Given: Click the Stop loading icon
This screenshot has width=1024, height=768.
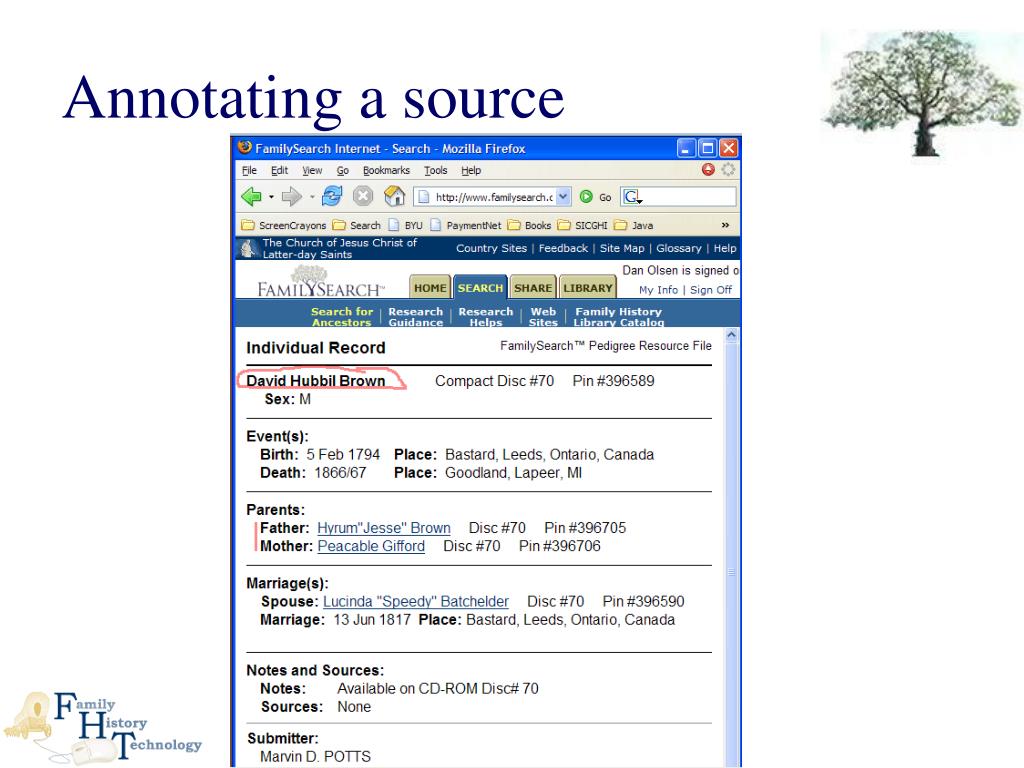Looking at the screenshot, I should point(363,196).
